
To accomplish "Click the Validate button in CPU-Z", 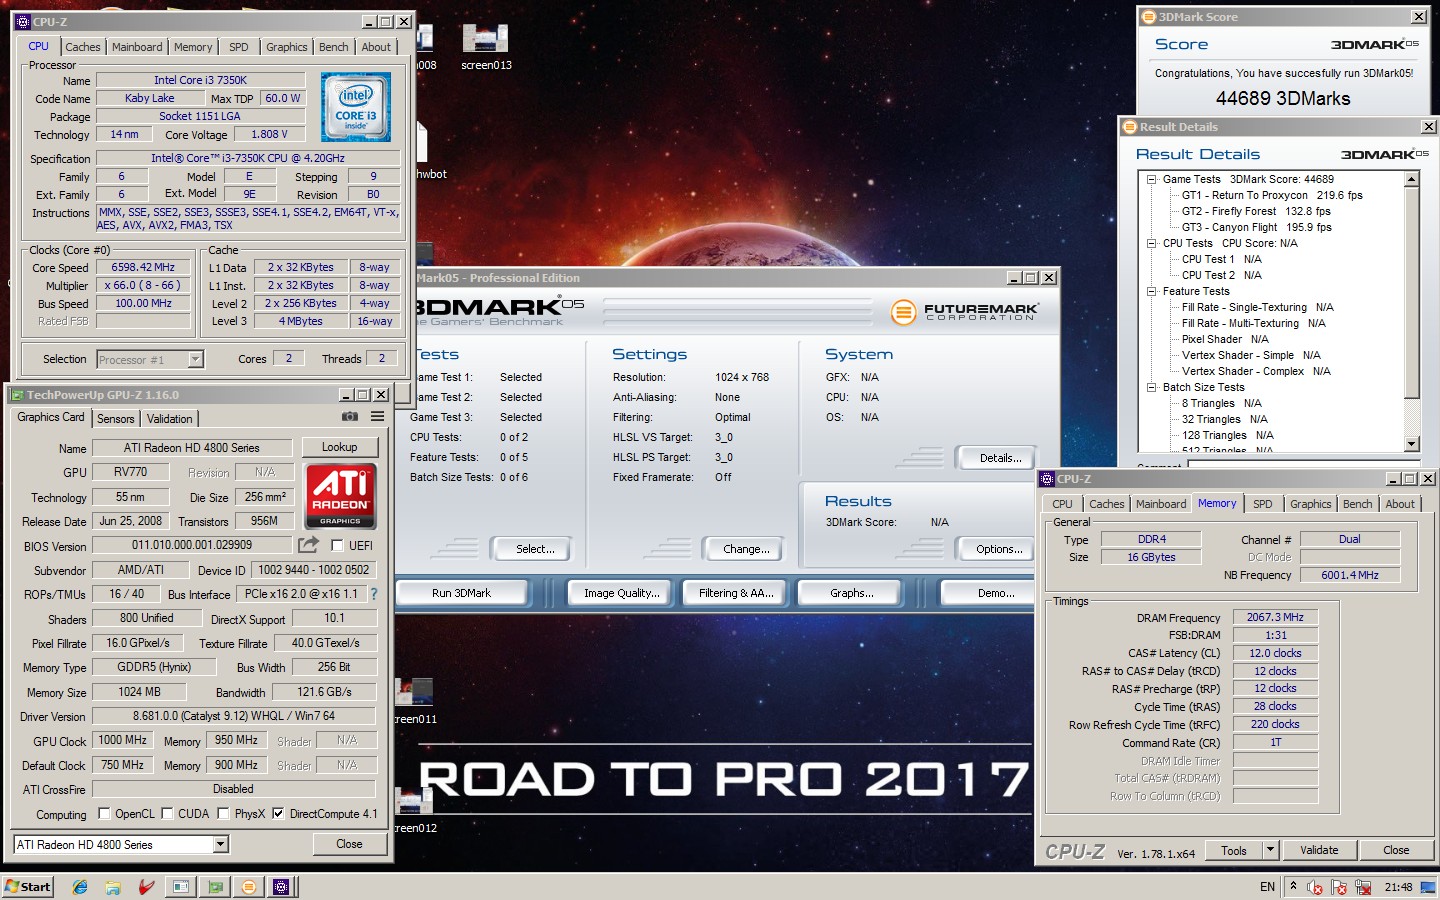I will click(x=1319, y=850).
